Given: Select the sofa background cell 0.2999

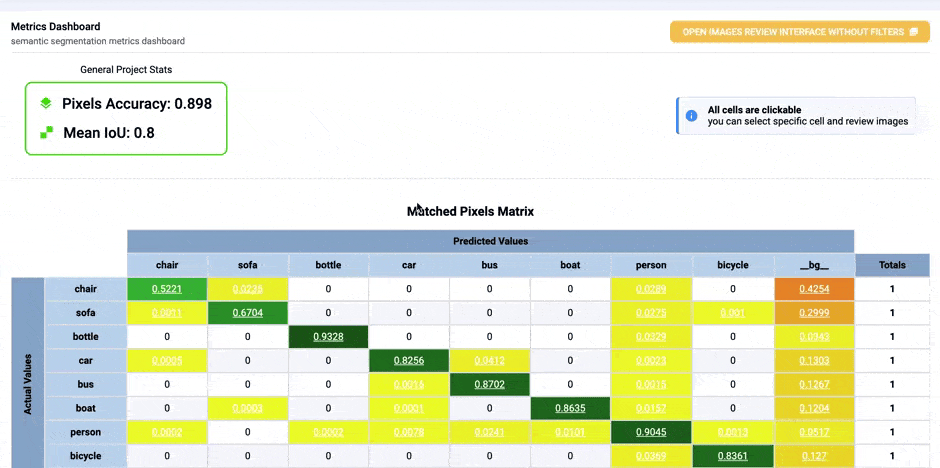Looking at the screenshot, I should pos(814,312).
